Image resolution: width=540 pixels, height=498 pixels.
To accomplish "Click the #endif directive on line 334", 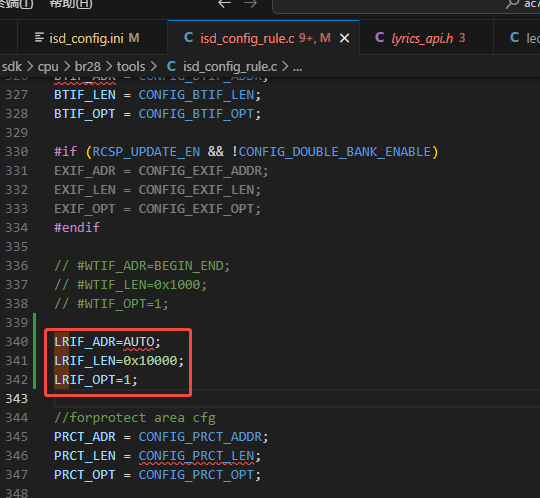I will click(77, 228).
